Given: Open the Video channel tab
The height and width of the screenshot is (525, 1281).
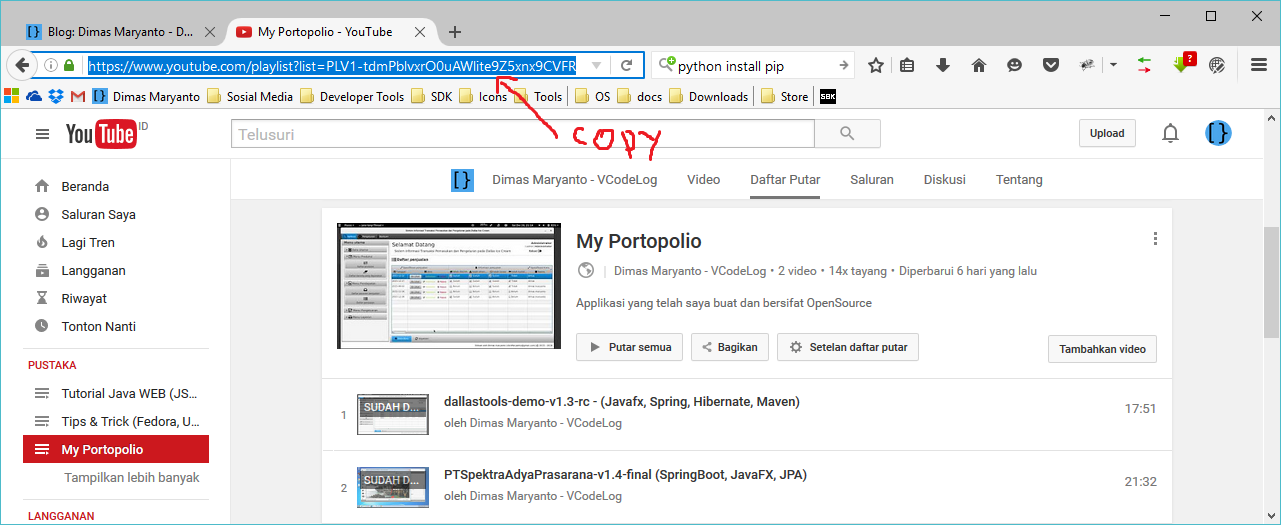Looking at the screenshot, I should tap(703, 180).
